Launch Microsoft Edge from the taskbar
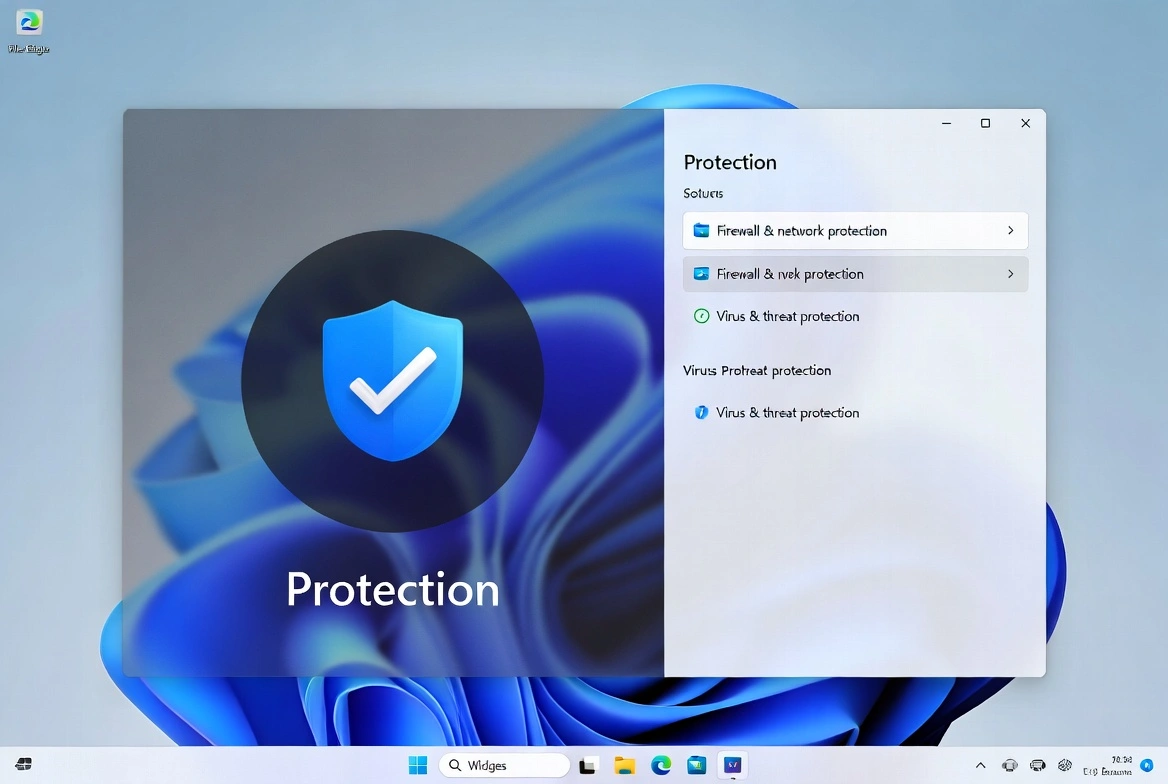This screenshot has height=784, width=1168. pos(661,765)
